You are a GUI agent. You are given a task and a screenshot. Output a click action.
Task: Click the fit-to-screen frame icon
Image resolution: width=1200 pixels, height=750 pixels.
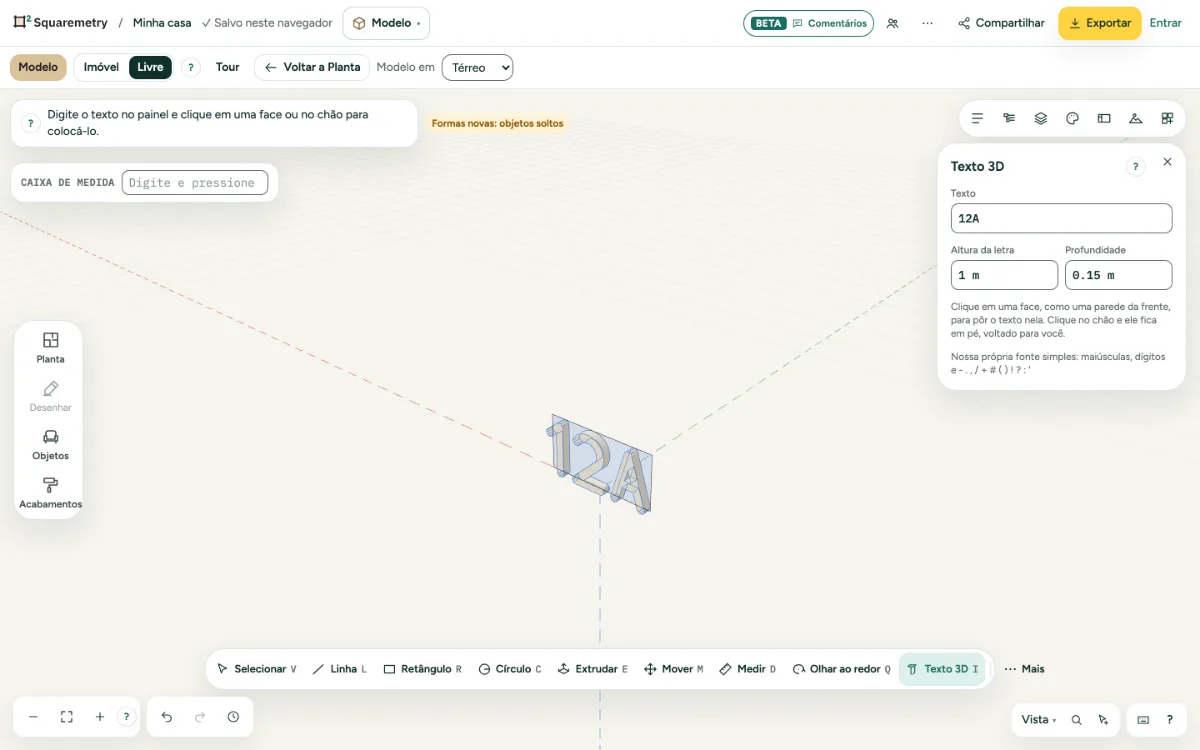coord(67,717)
